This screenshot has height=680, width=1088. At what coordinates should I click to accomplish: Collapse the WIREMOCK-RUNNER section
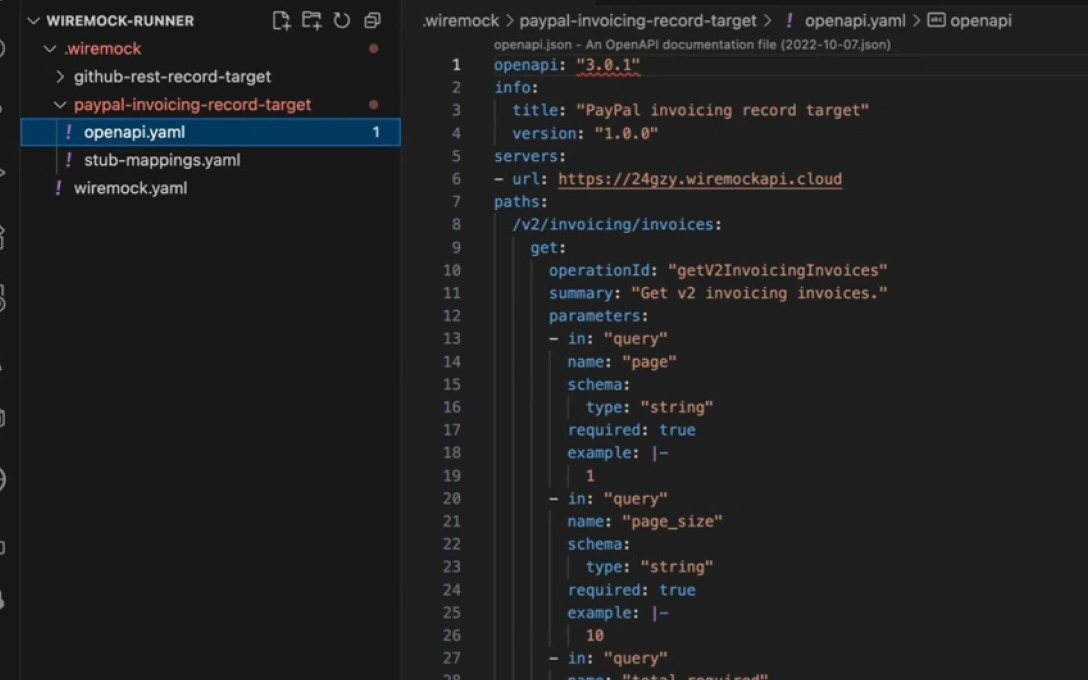tap(33, 21)
